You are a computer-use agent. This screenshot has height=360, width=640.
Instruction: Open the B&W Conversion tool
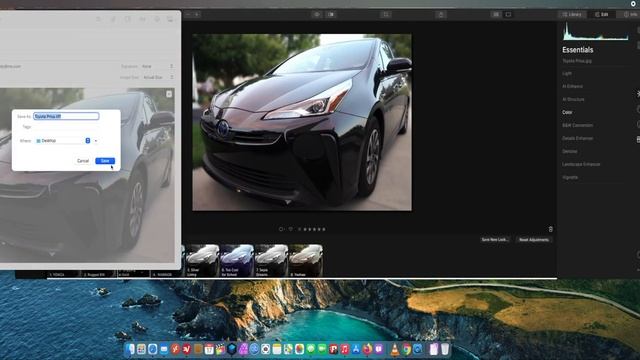point(578,125)
